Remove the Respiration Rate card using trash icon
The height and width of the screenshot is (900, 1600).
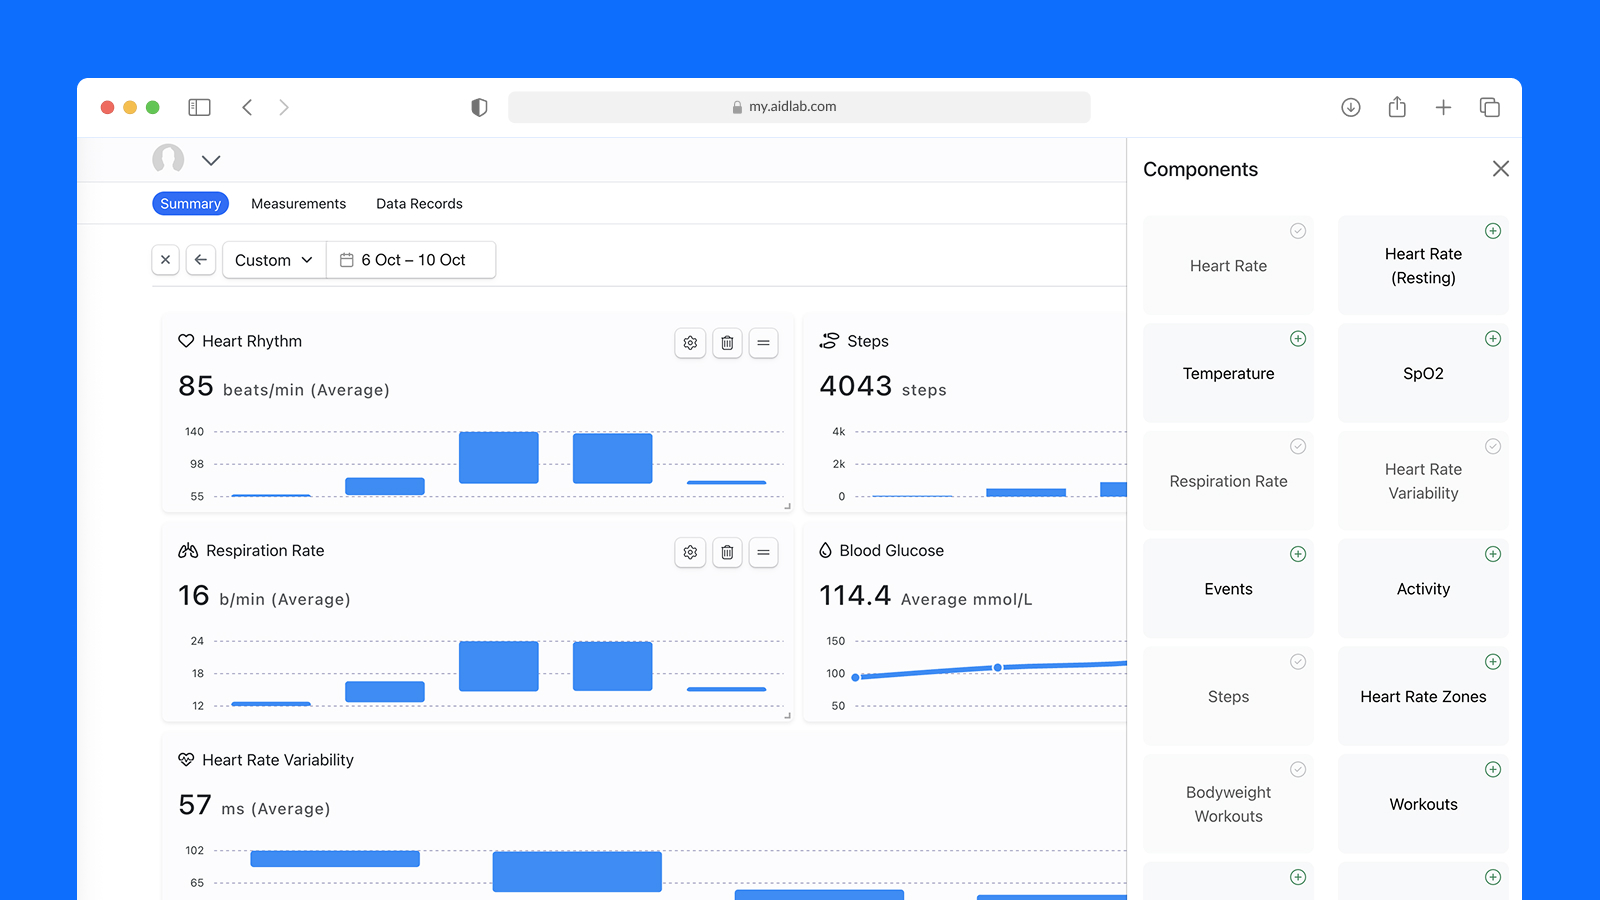point(727,552)
